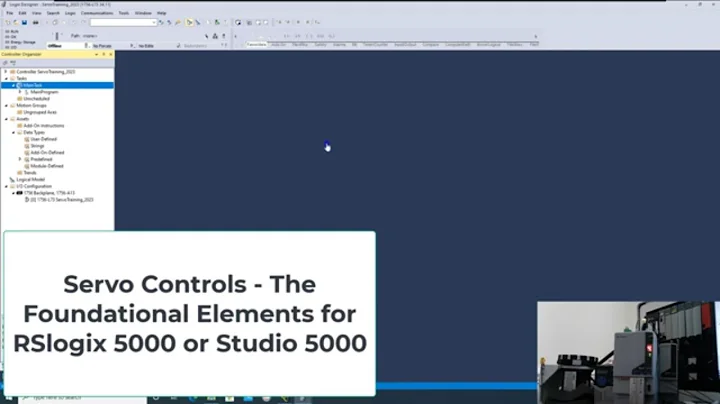This screenshot has width=720, height=404.
Task: Open the Help menu
Action: coord(162,13)
